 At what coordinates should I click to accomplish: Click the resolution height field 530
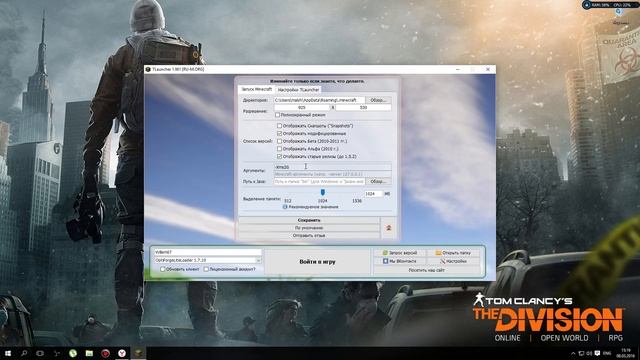point(363,107)
